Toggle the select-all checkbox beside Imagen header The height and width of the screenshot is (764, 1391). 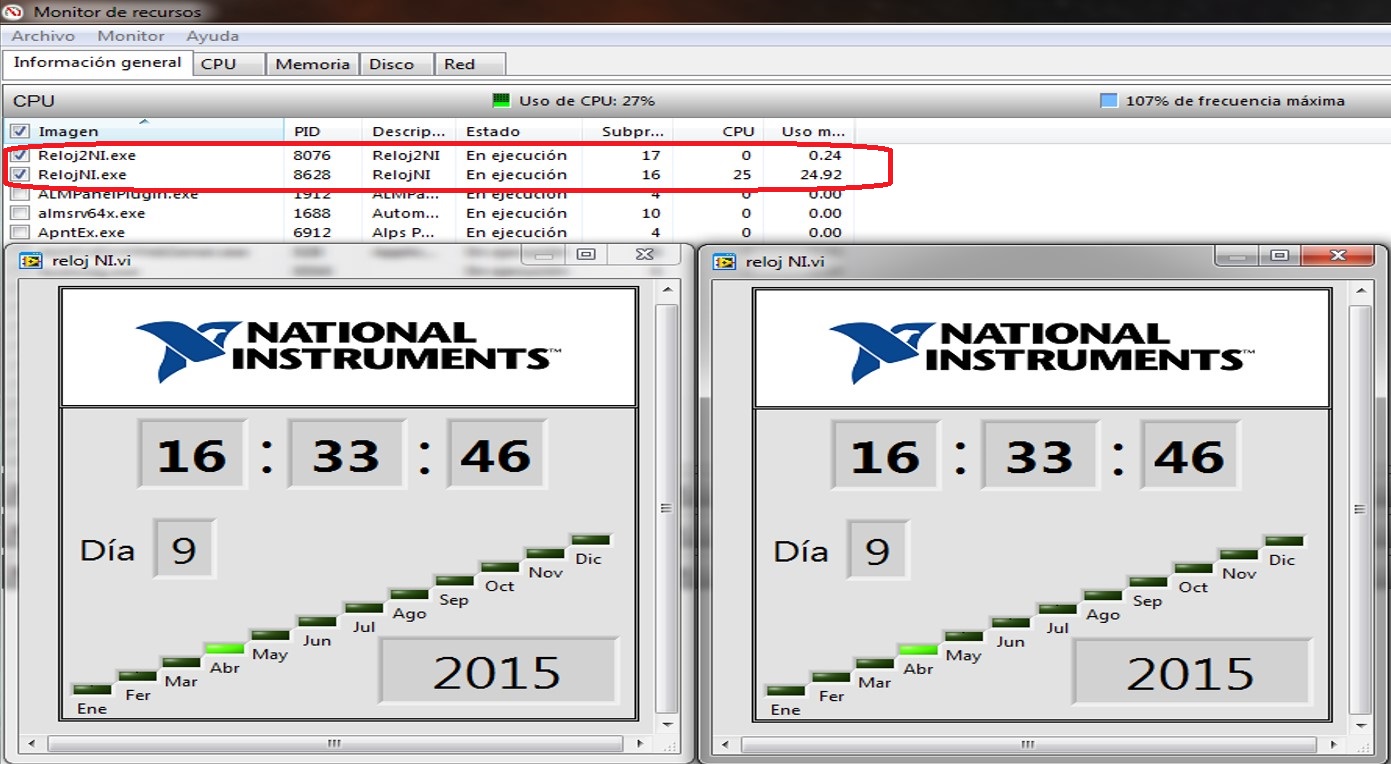(19, 131)
